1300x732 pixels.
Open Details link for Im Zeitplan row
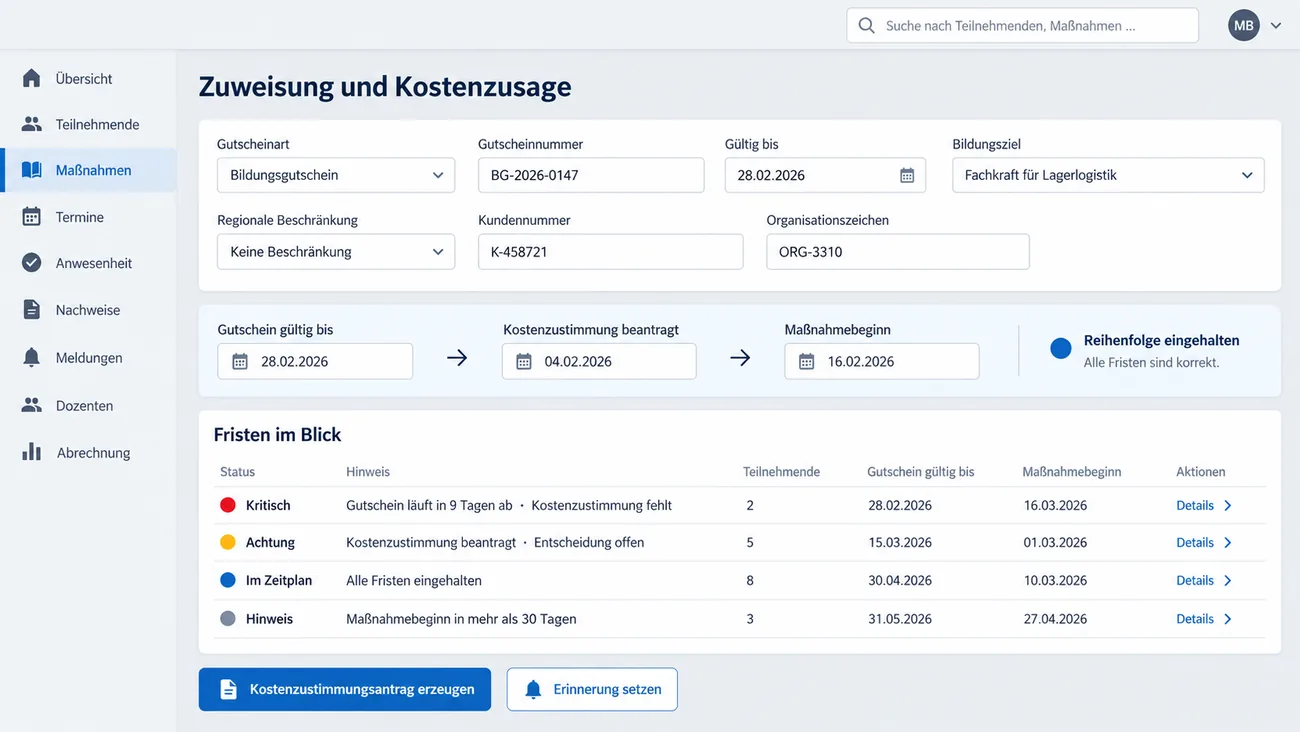pos(1195,580)
